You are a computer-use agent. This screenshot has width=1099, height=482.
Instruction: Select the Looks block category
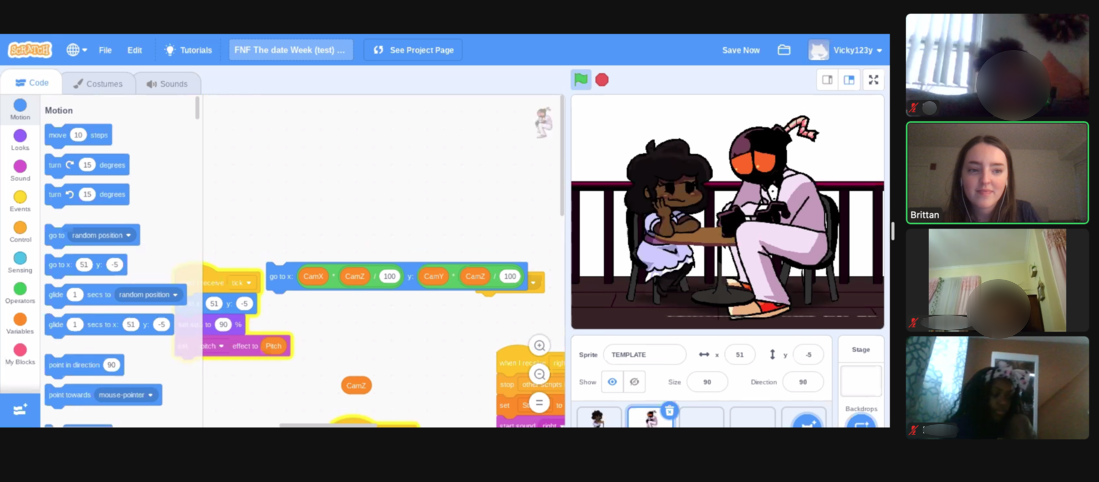click(20, 140)
